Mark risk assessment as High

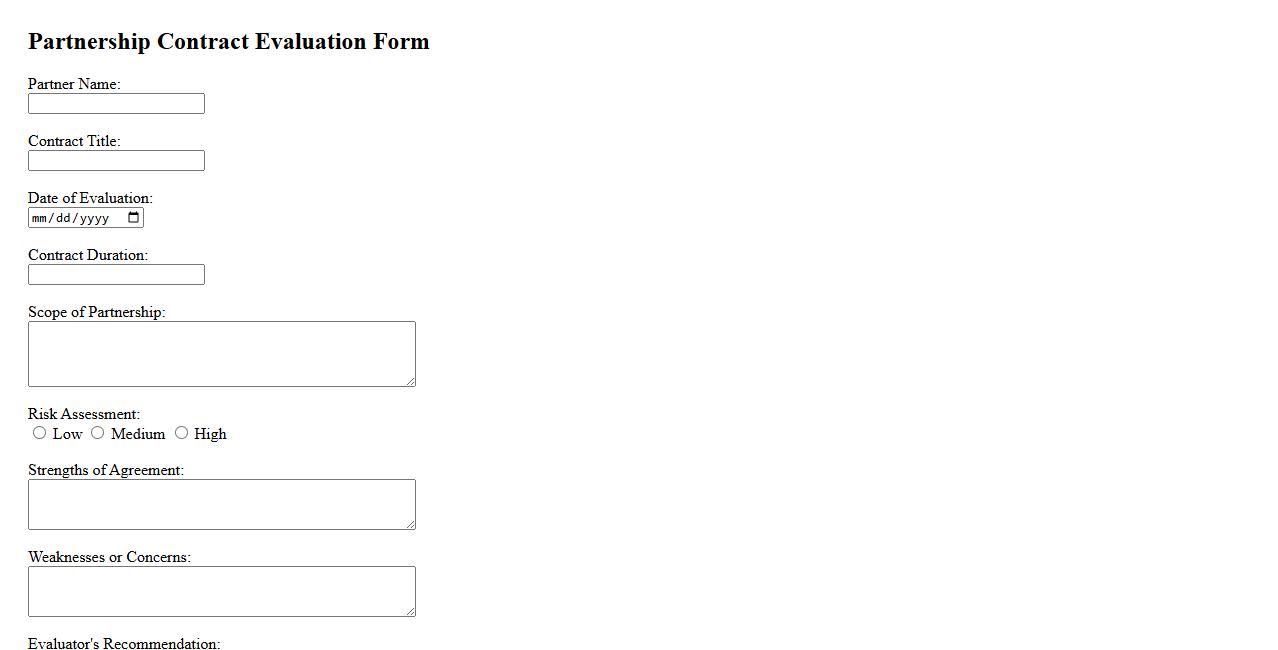click(181, 433)
